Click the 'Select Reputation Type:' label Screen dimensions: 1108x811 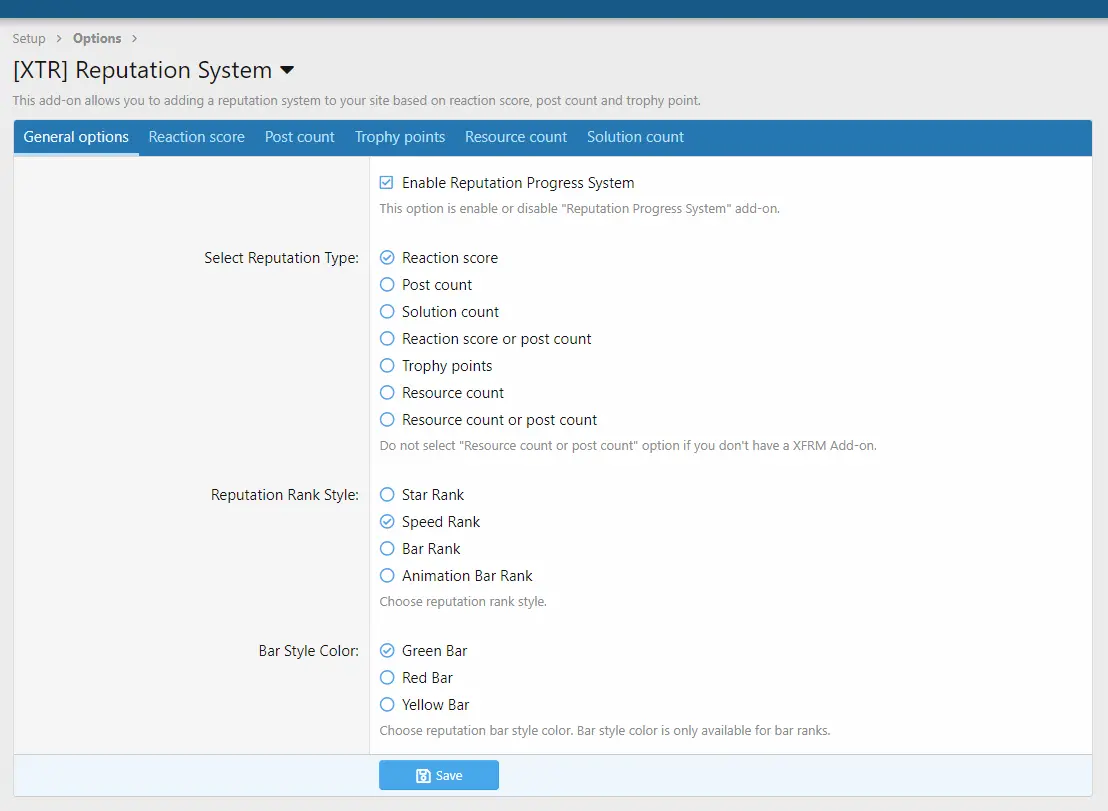pos(281,258)
